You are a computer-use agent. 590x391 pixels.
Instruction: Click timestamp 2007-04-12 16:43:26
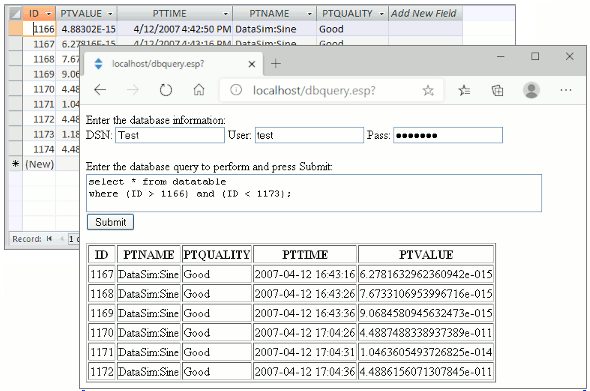(305, 294)
